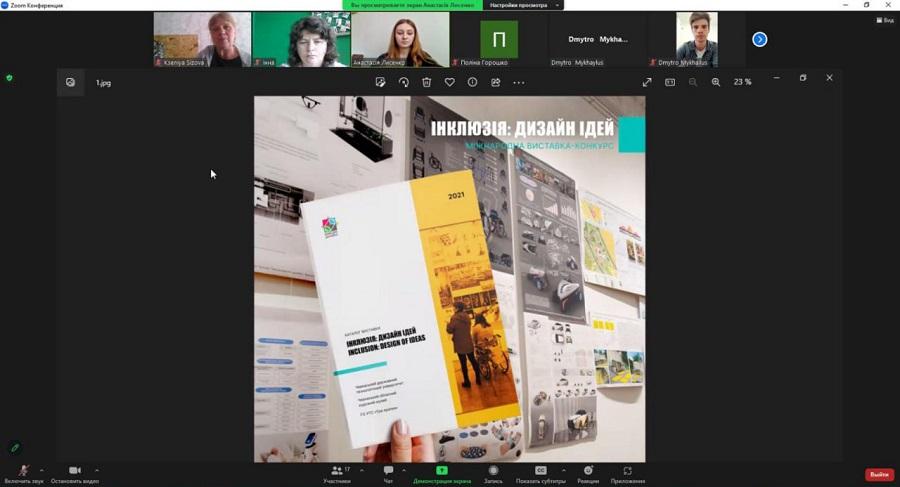
Task: Select Поліна Горошко's participant tile
Action: click(499, 40)
